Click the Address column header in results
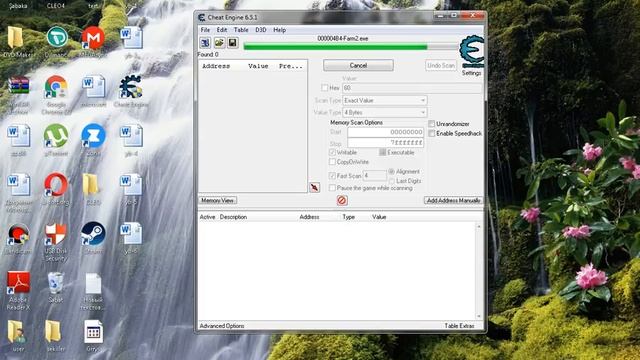Viewport: 640px width, 360px height. (216, 66)
